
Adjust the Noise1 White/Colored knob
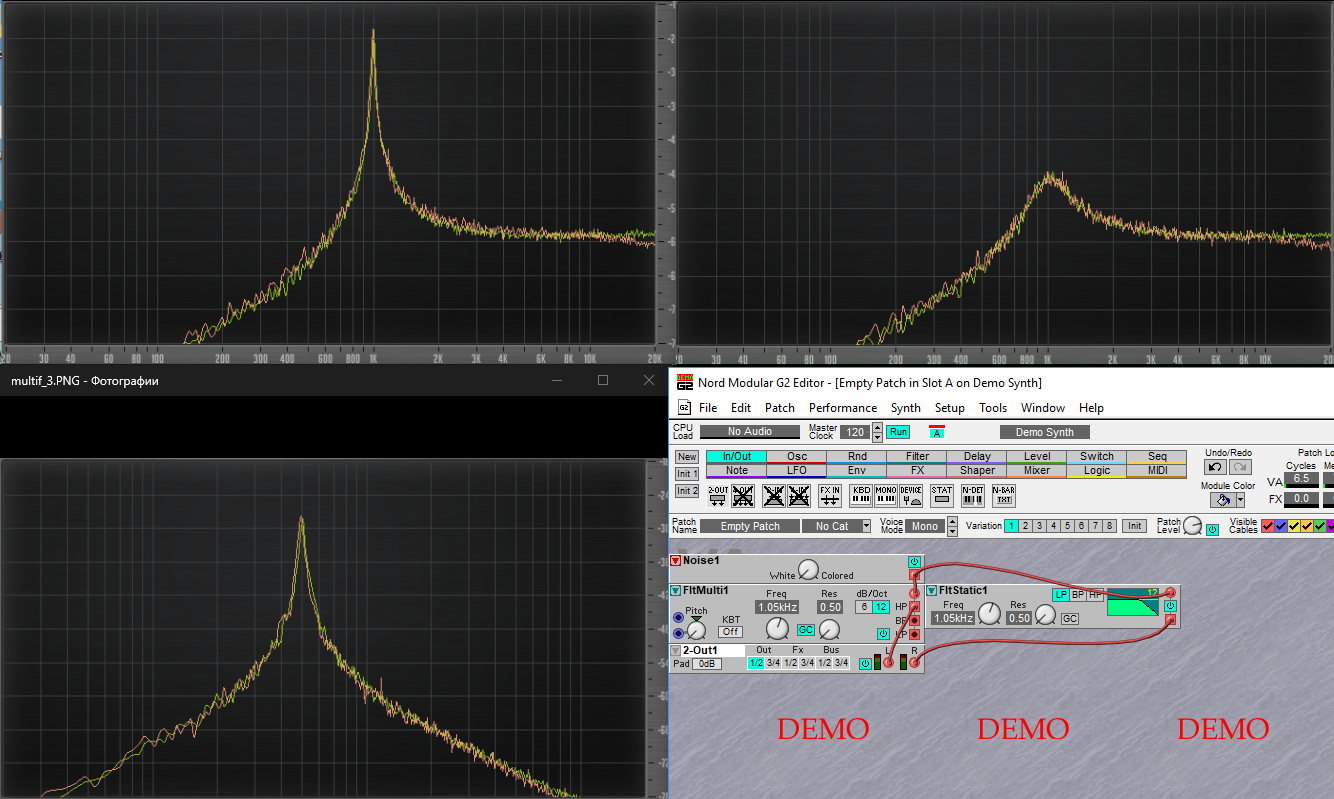tap(807, 570)
